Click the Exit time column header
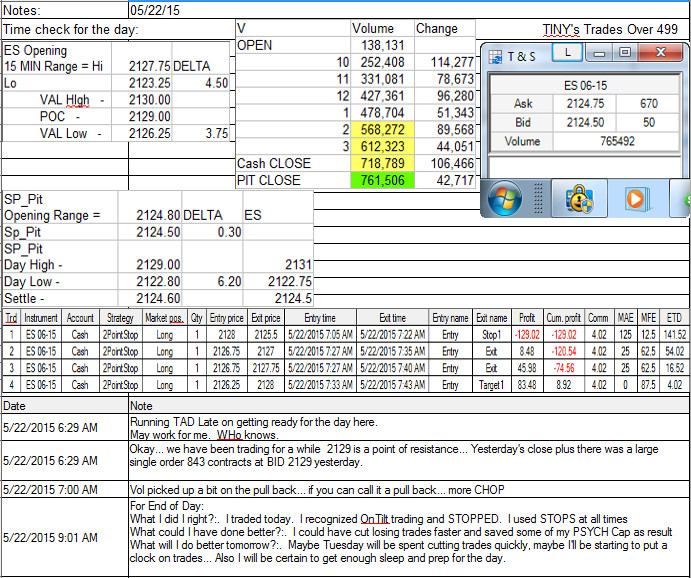This screenshot has width=691, height=578. pos(392,318)
